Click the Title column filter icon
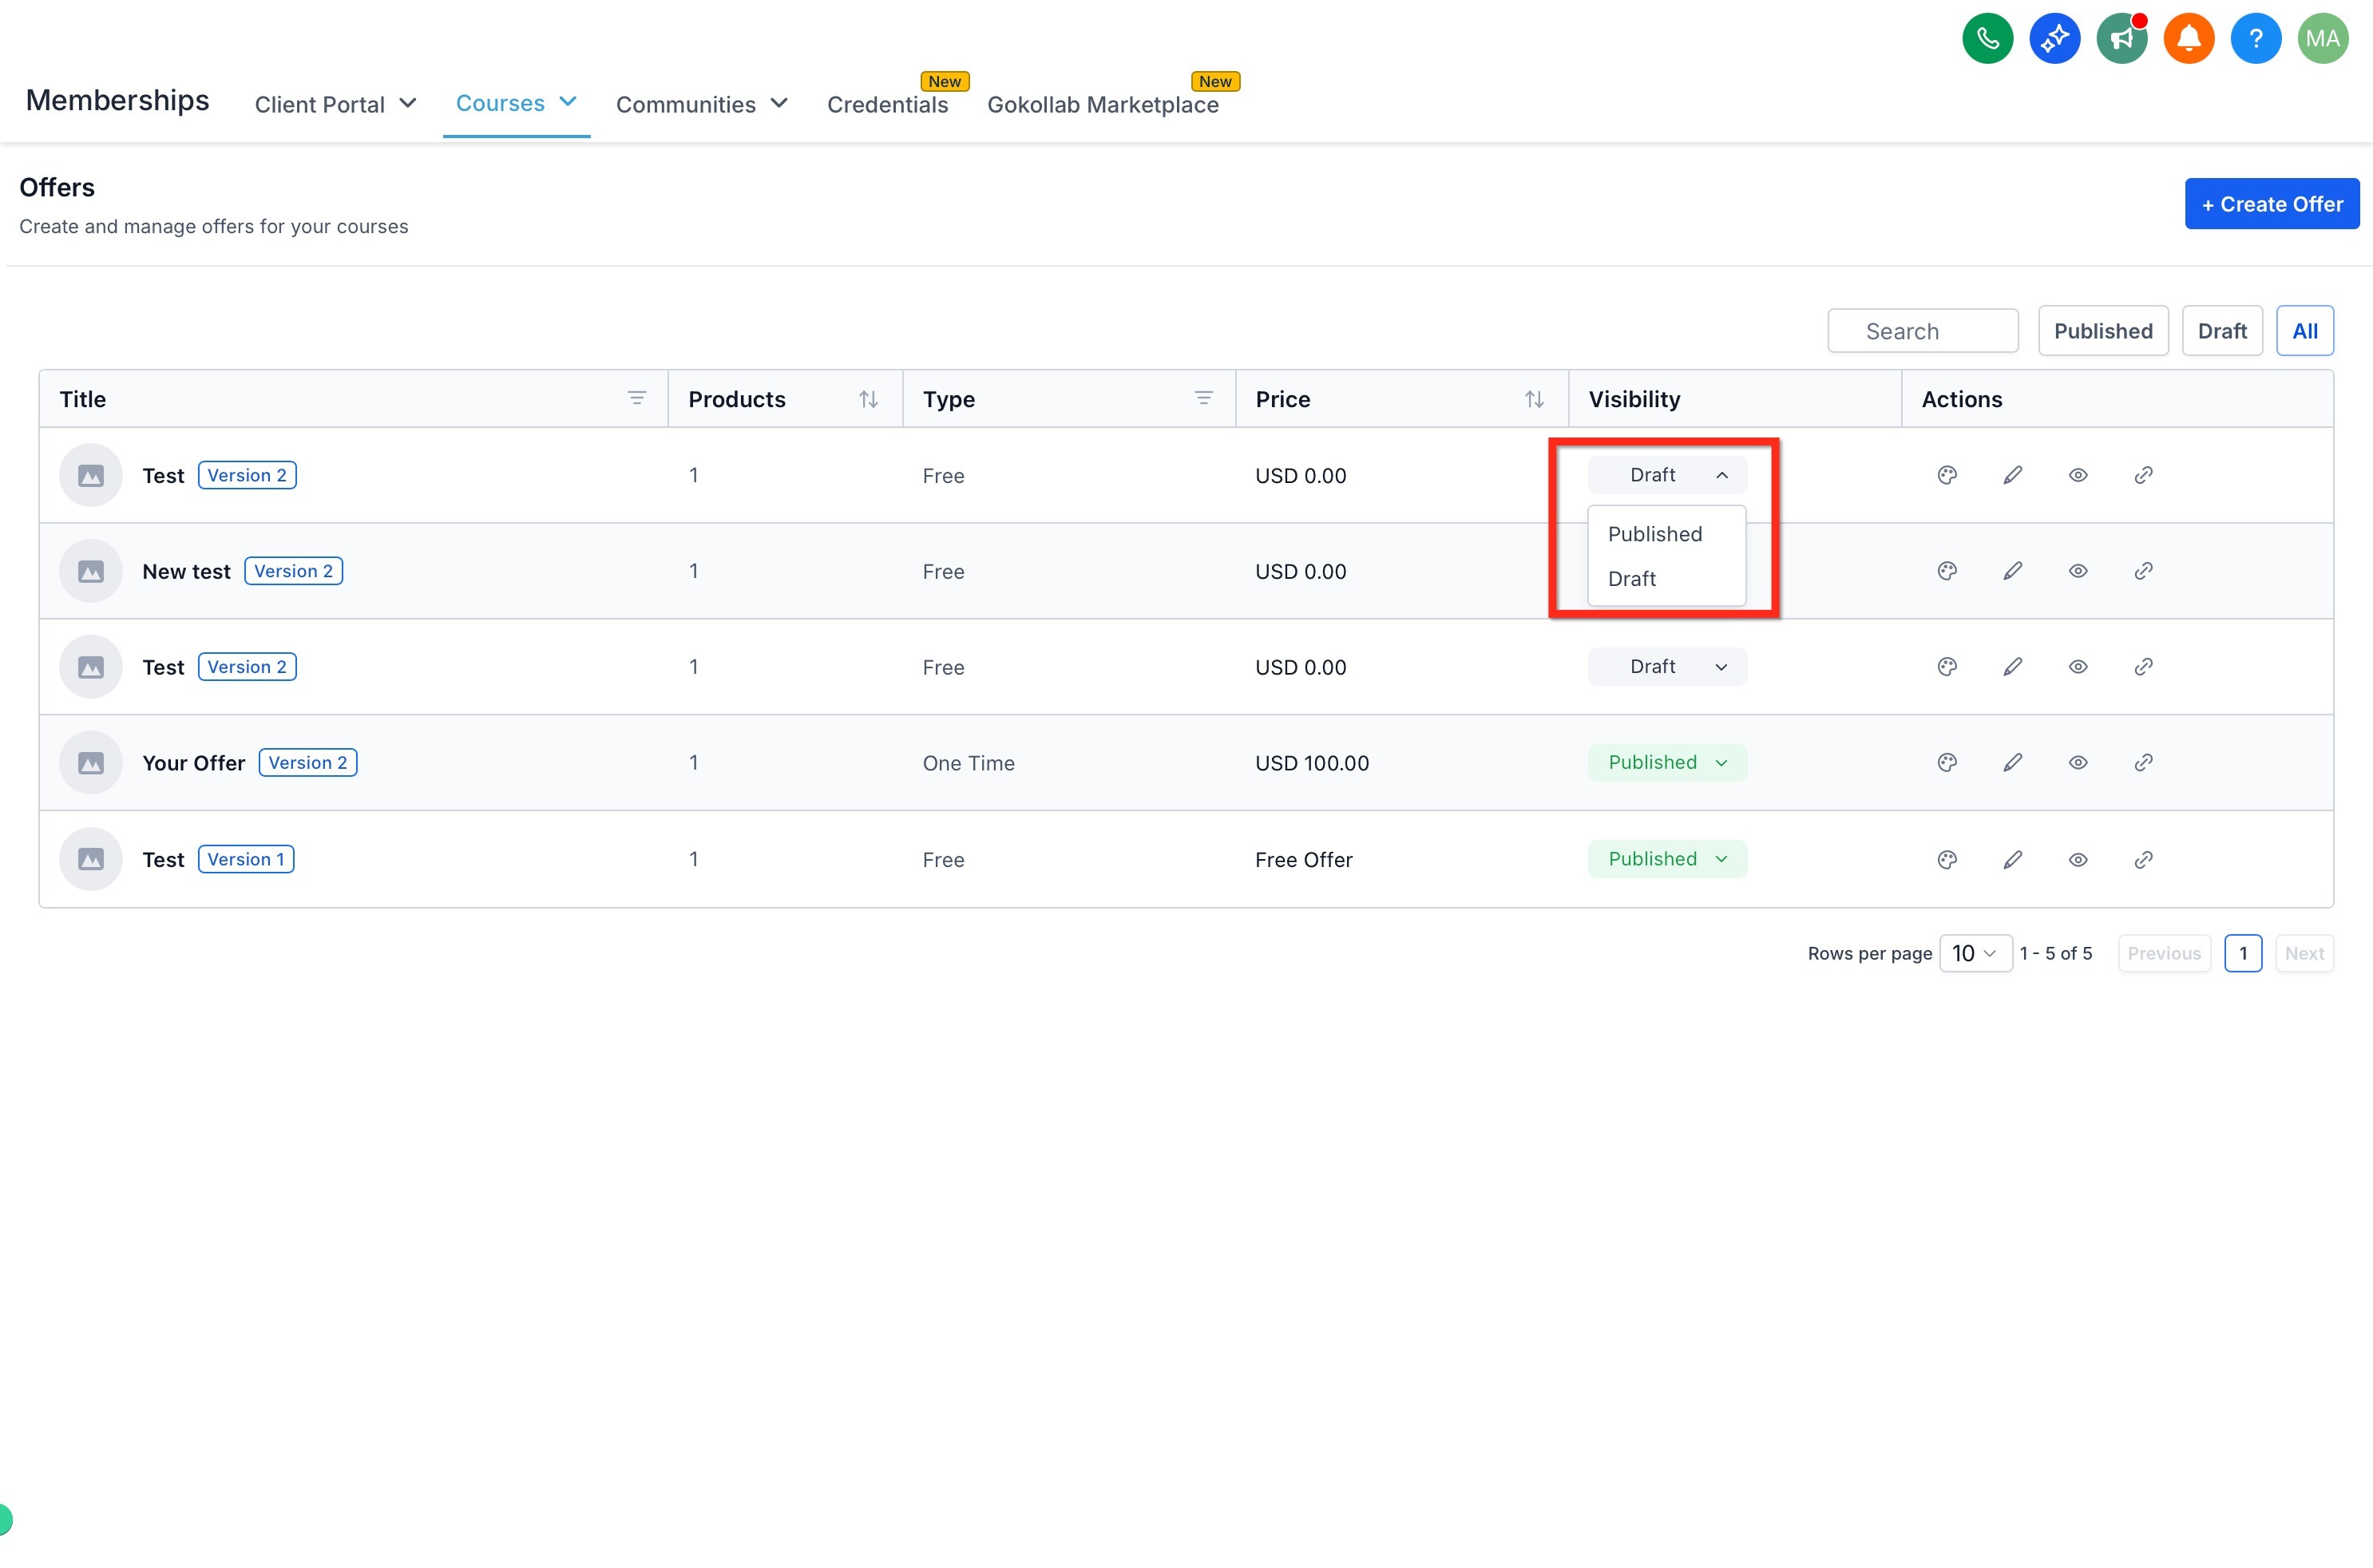Image resolution: width=2373 pixels, height=1568 pixels. [x=636, y=398]
